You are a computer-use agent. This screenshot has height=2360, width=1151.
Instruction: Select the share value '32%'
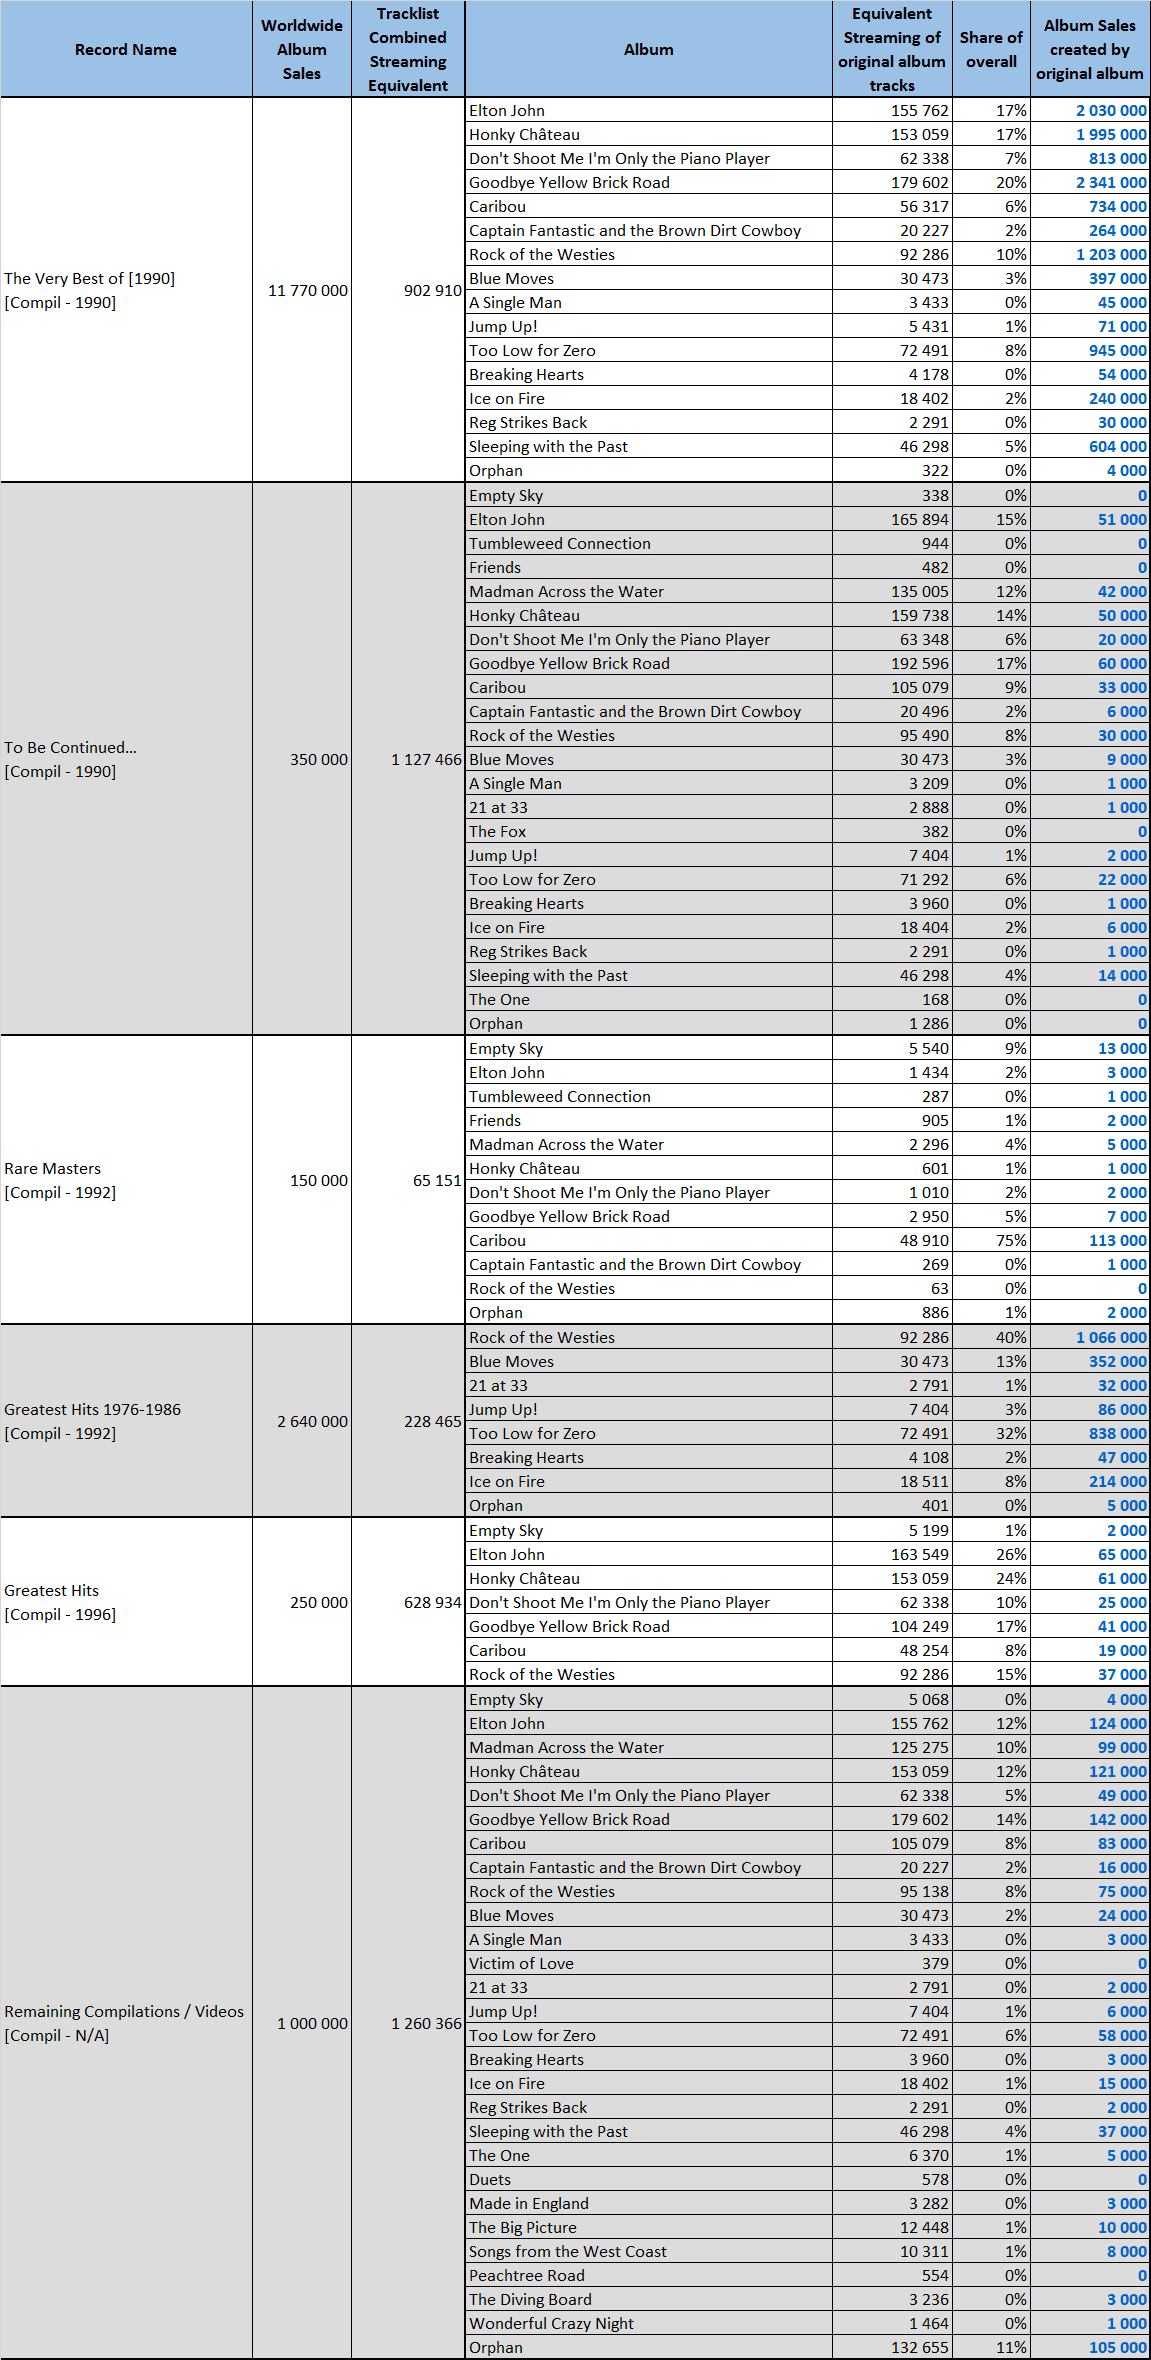point(1012,1433)
